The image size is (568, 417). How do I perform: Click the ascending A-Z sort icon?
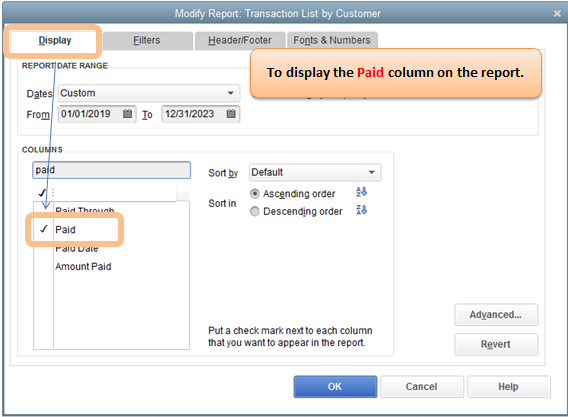coord(362,192)
